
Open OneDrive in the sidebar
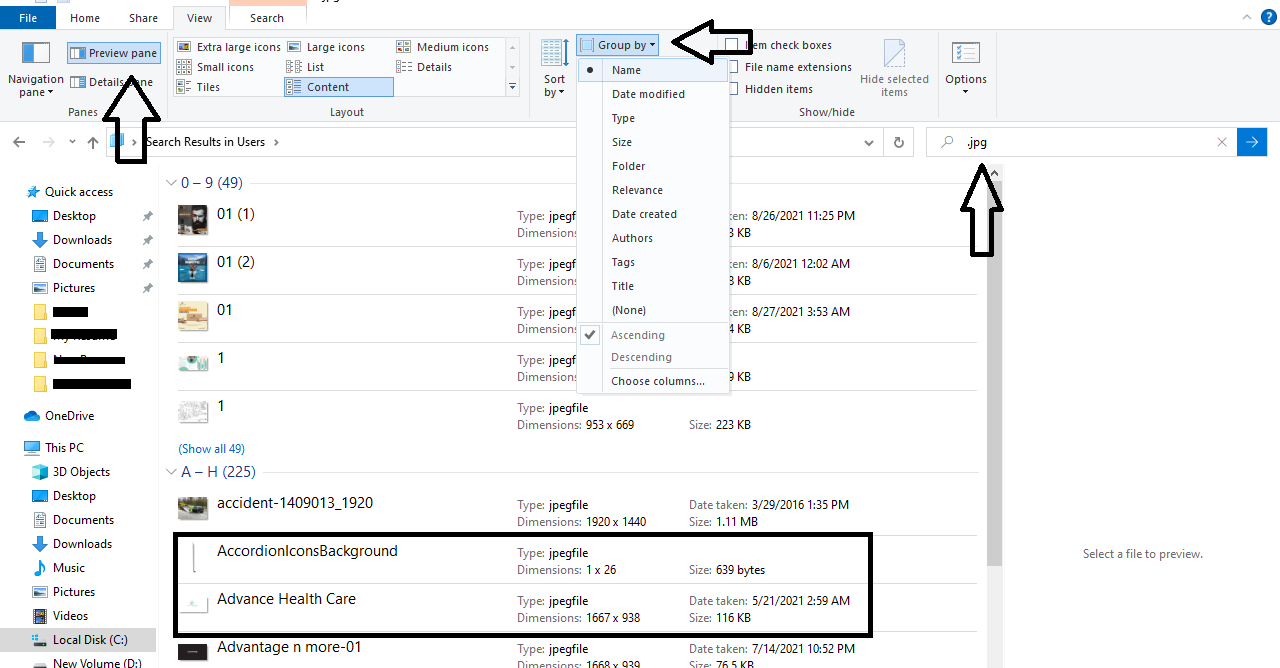click(x=69, y=416)
